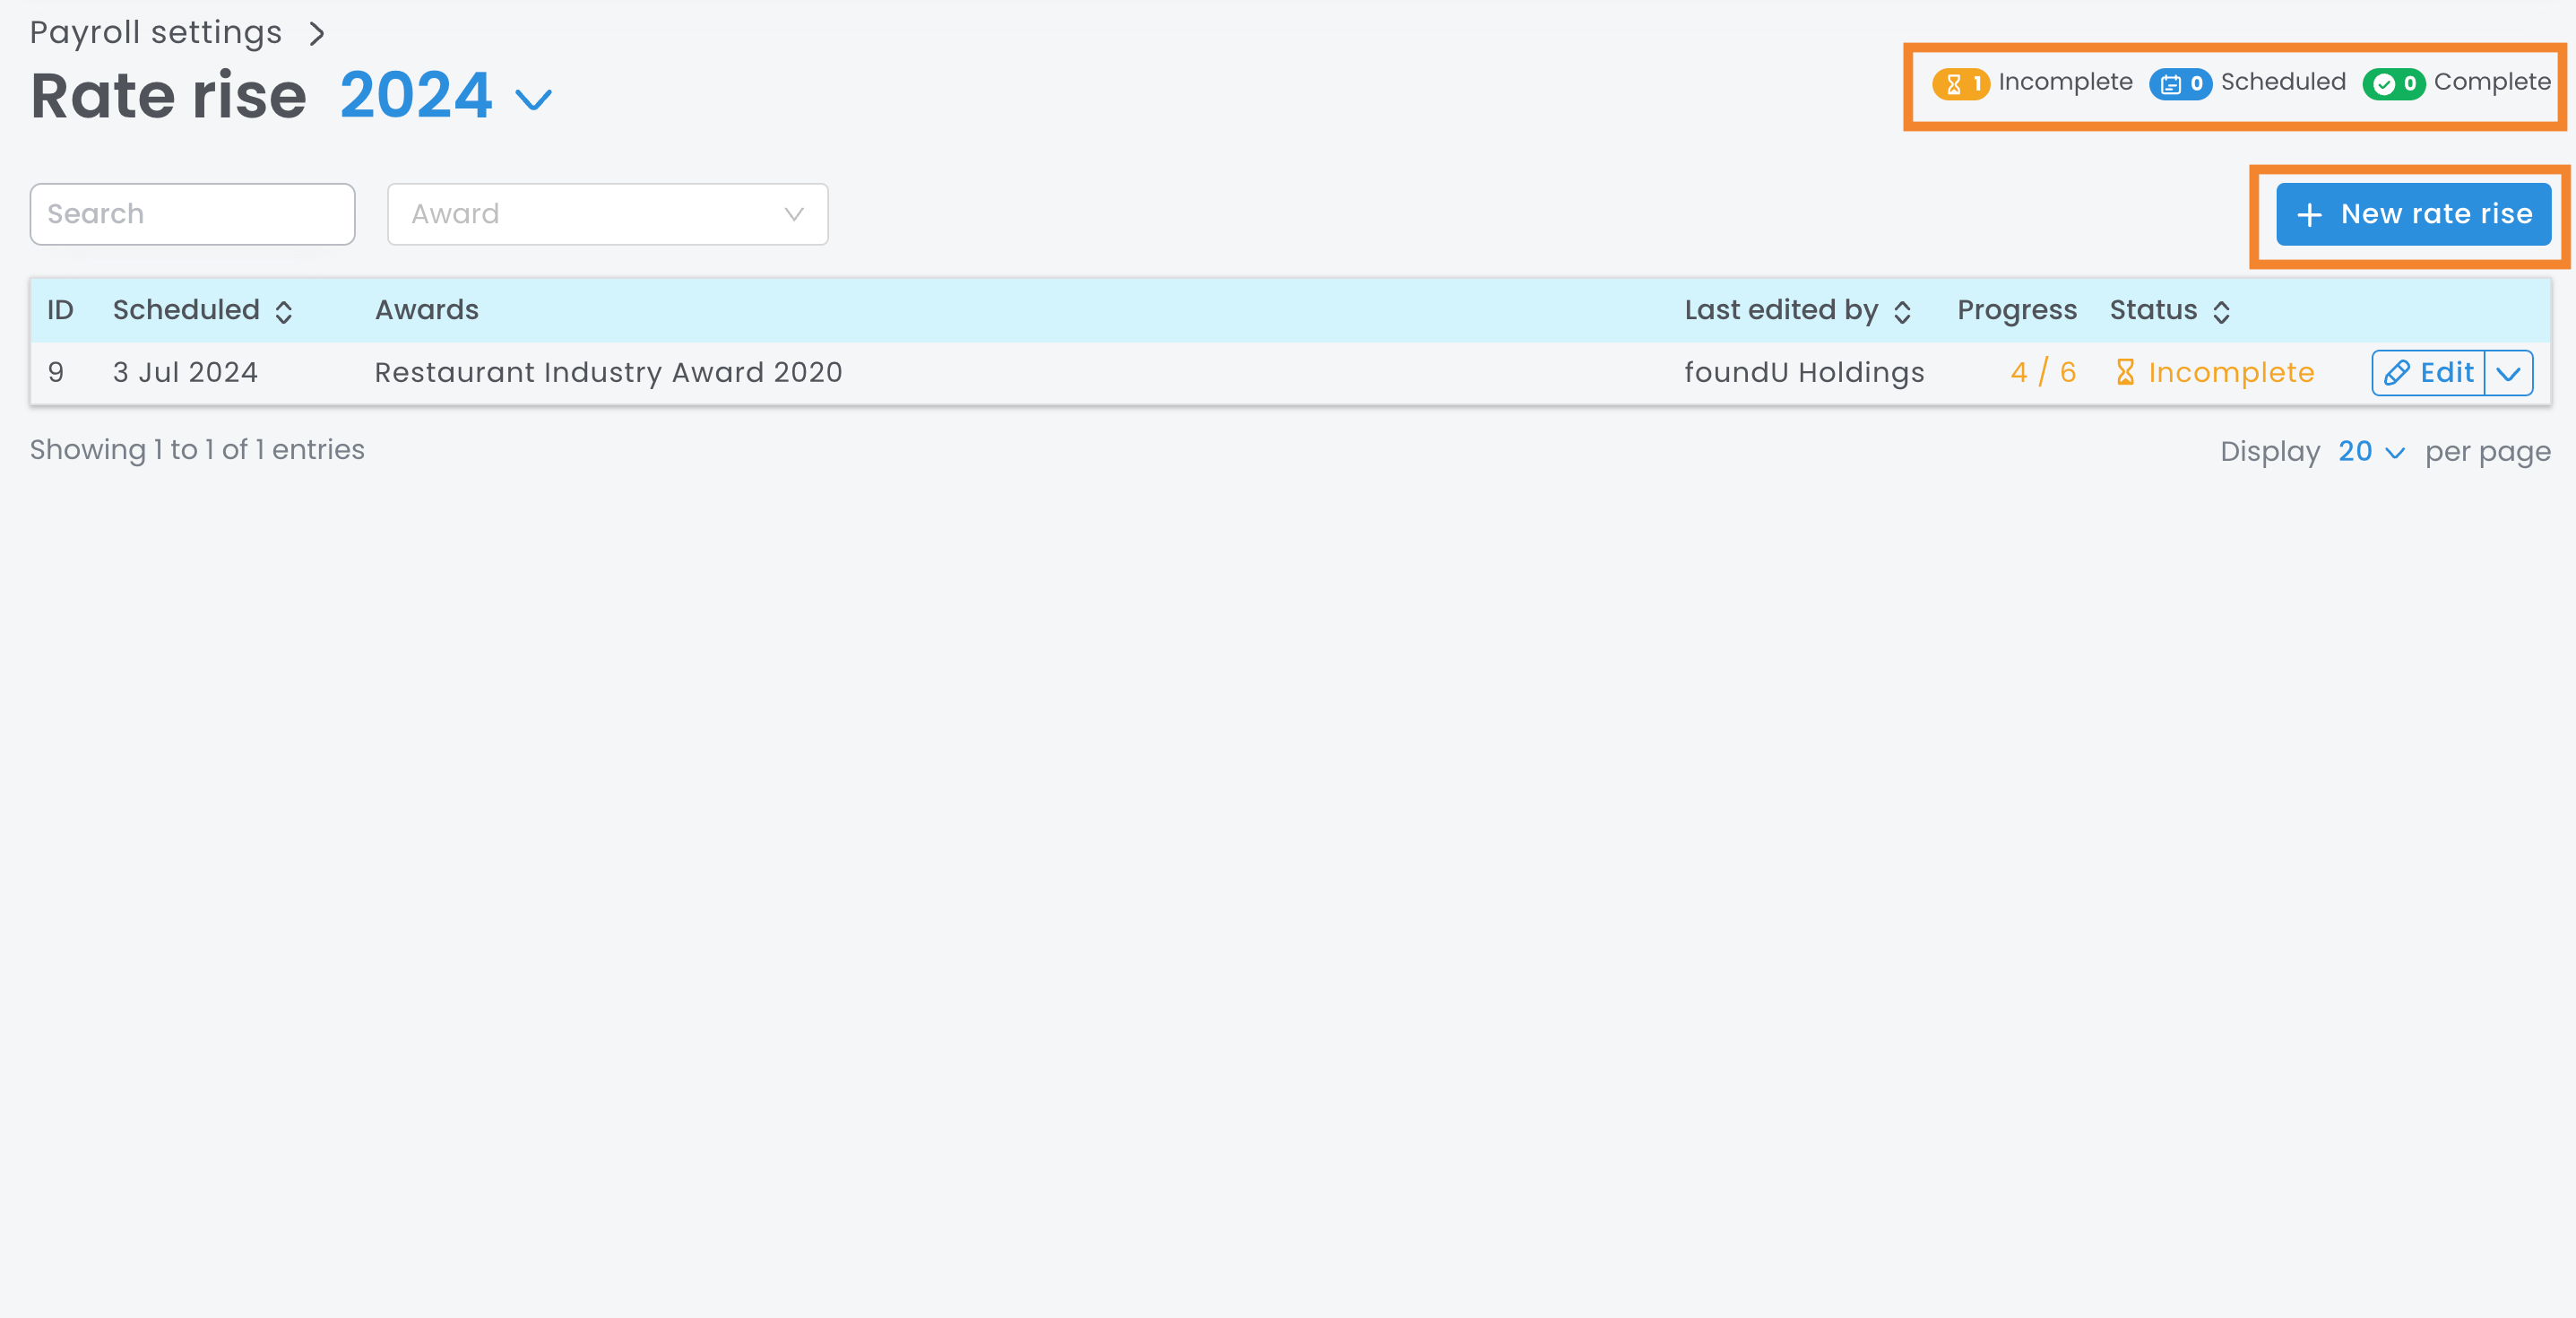Click into the Search field
This screenshot has width=2576, height=1318.
pyautogui.click(x=192, y=214)
